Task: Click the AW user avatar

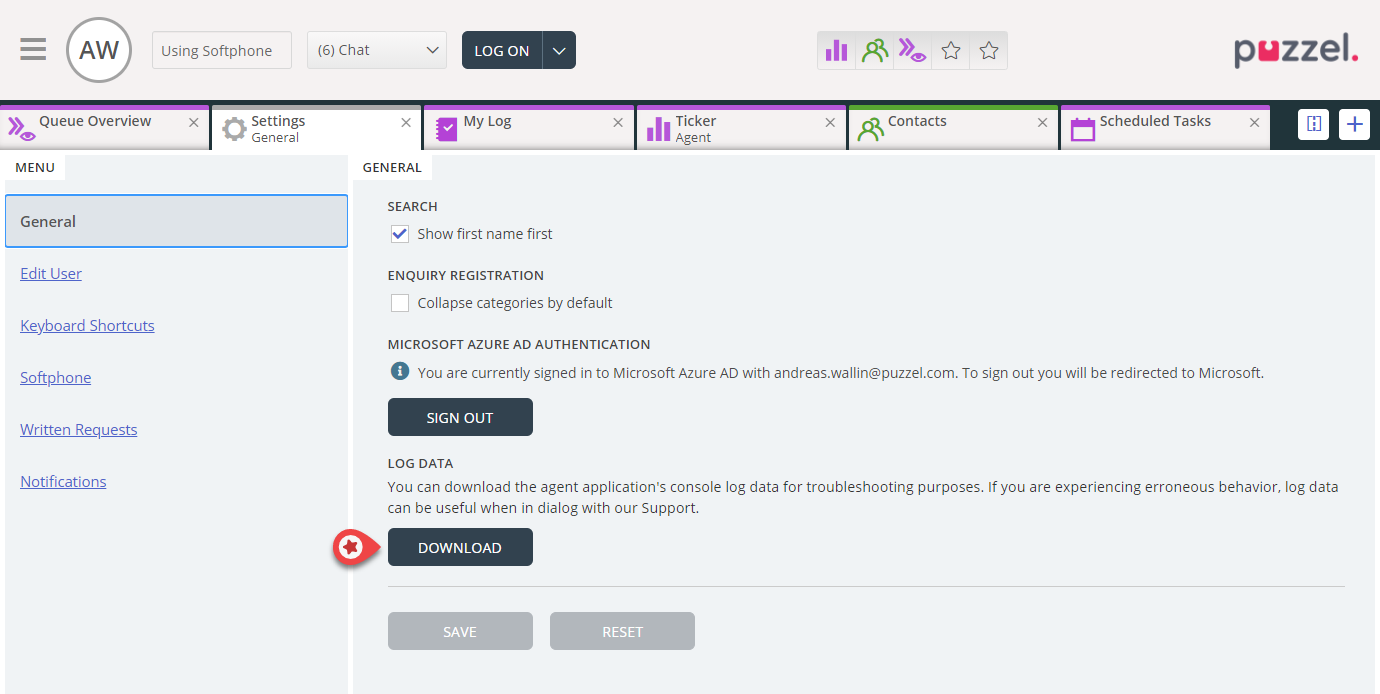Action: coord(99,50)
